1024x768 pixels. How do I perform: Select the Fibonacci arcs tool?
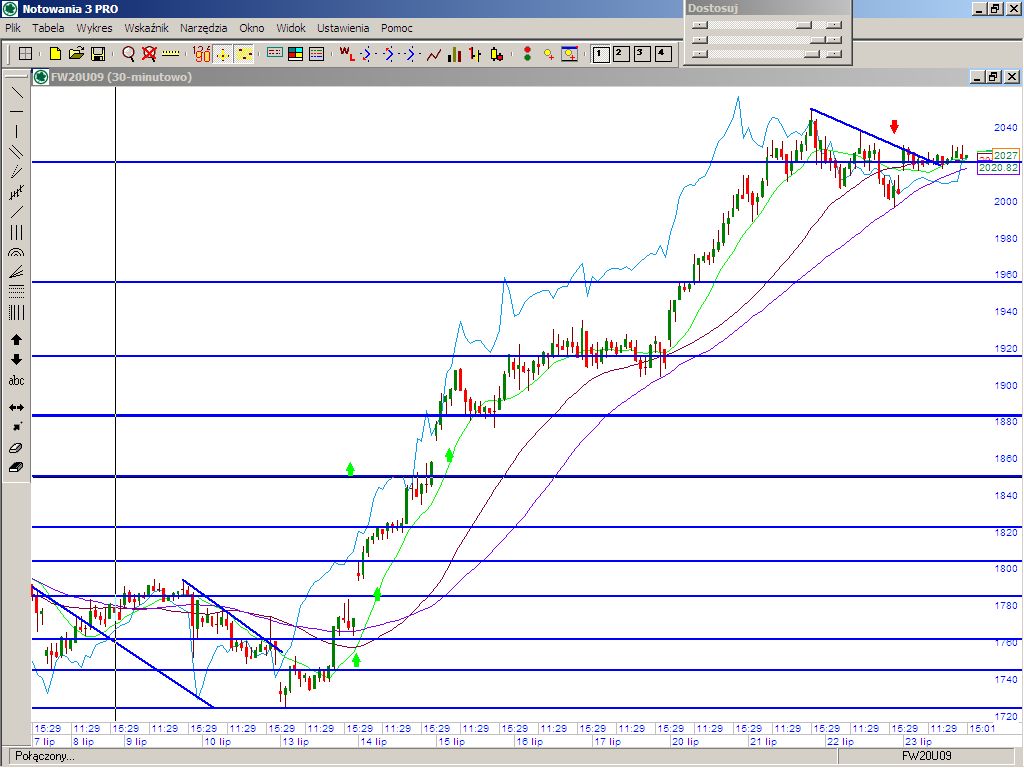[x=16, y=252]
